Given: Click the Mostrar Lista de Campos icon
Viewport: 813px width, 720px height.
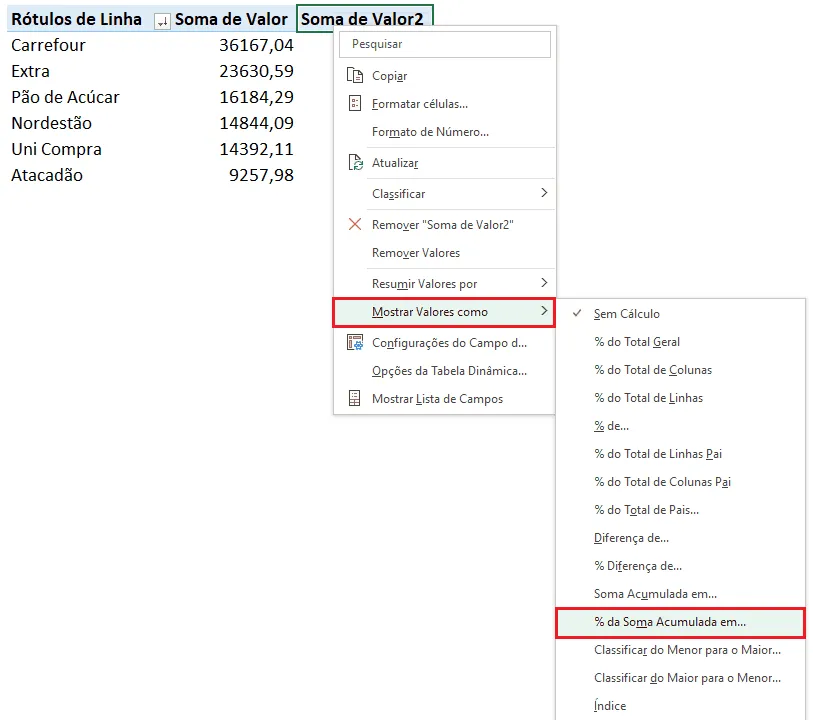Looking at the screenshot, I should tap(355, 399).
